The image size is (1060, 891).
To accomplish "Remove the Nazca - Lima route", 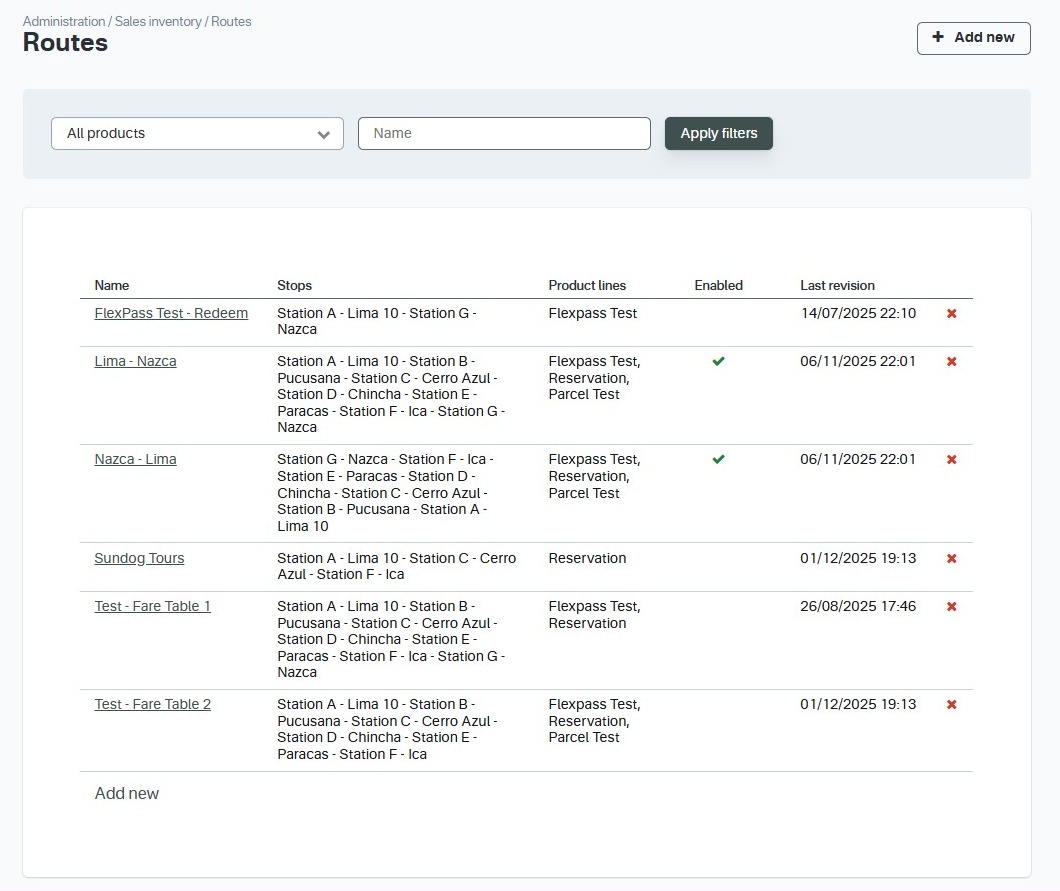I will tap(951, 459).
